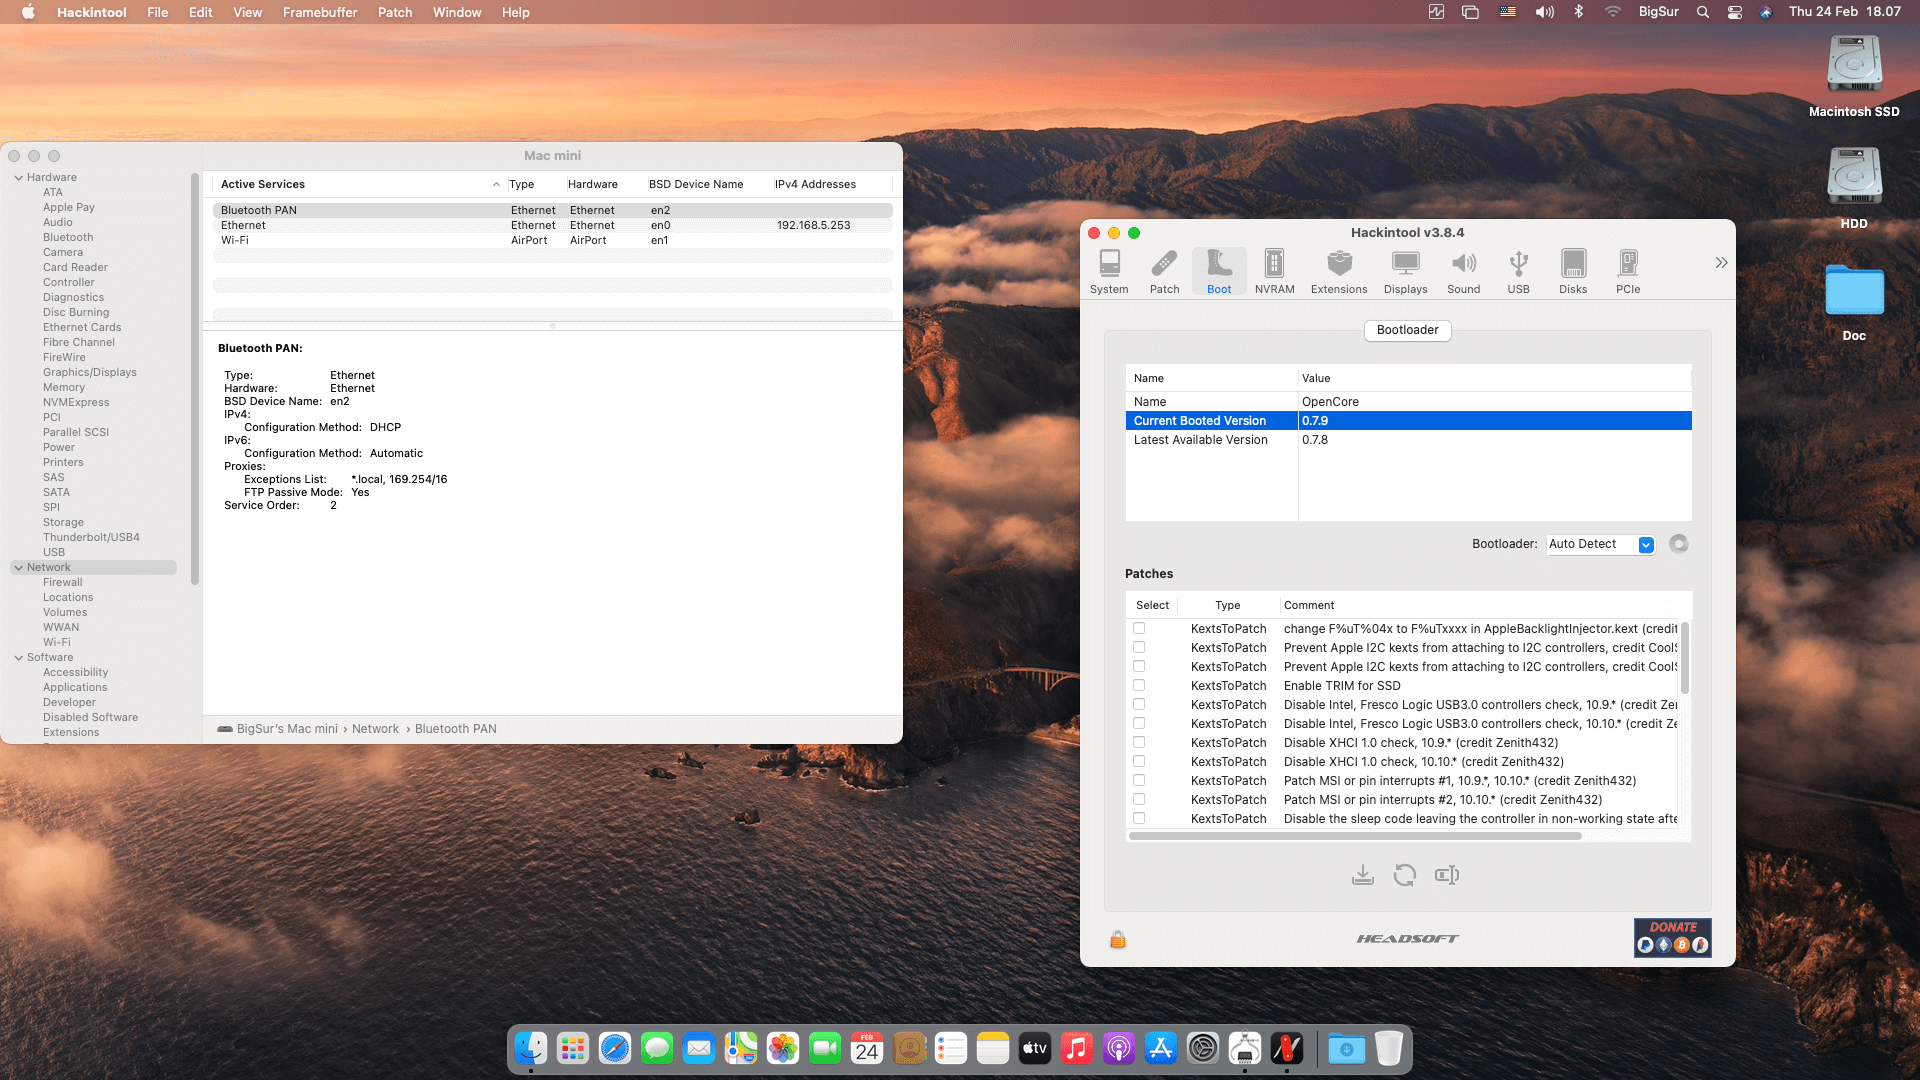The width and height of the screenshot is (1920, 1080).
Task: Click the Sound toolbar icon
Action: 1463,271
